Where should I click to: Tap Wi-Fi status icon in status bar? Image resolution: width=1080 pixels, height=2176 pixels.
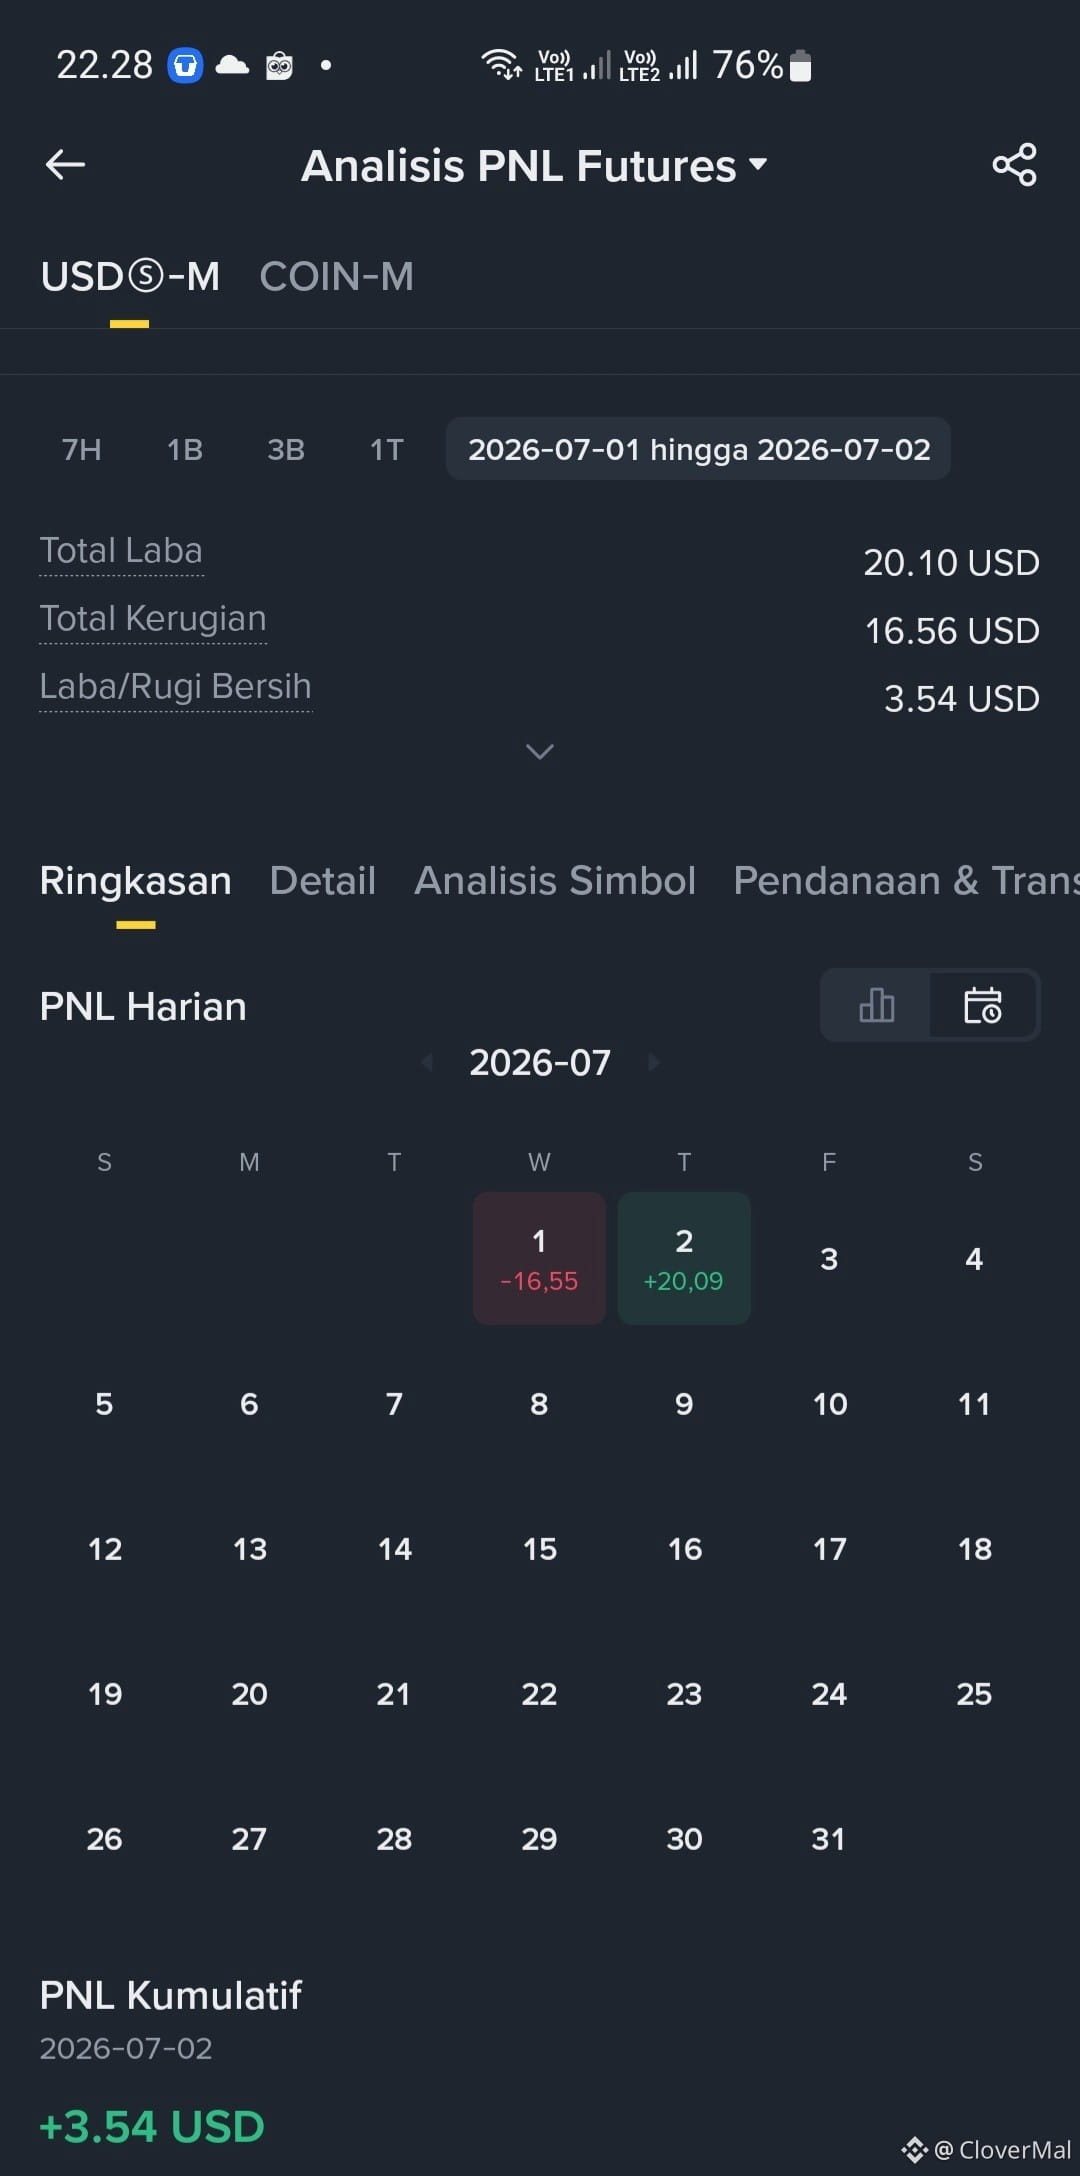[x=501, y=65]
